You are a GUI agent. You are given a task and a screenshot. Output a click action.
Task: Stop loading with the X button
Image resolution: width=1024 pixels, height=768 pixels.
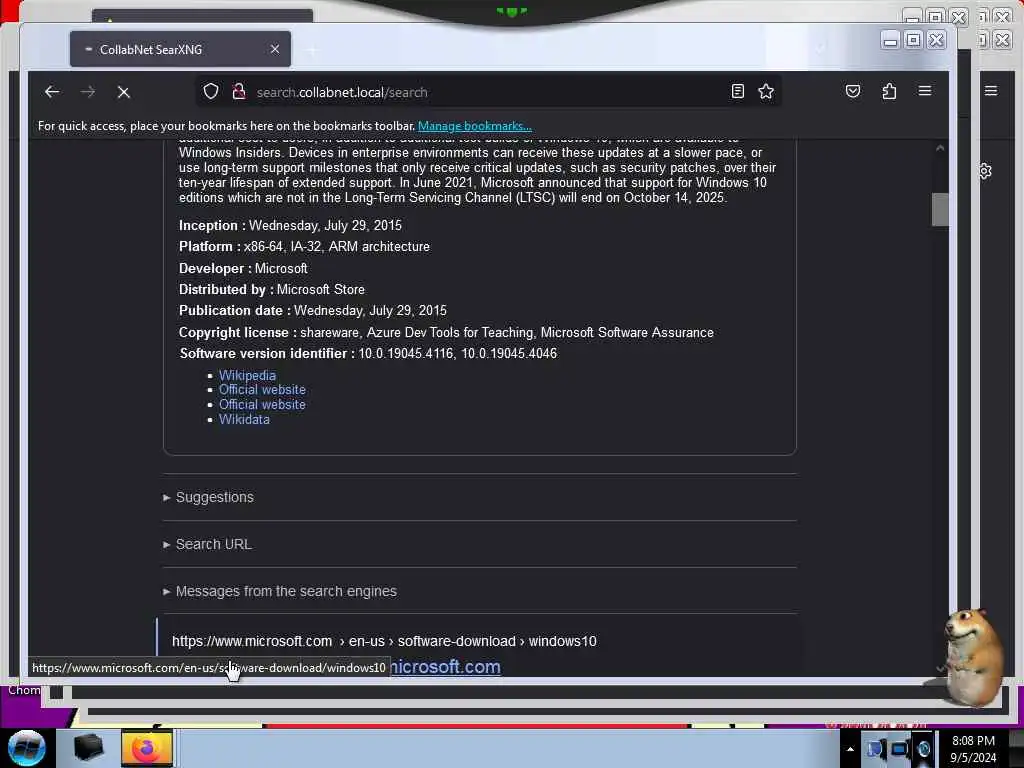point(123,93)
